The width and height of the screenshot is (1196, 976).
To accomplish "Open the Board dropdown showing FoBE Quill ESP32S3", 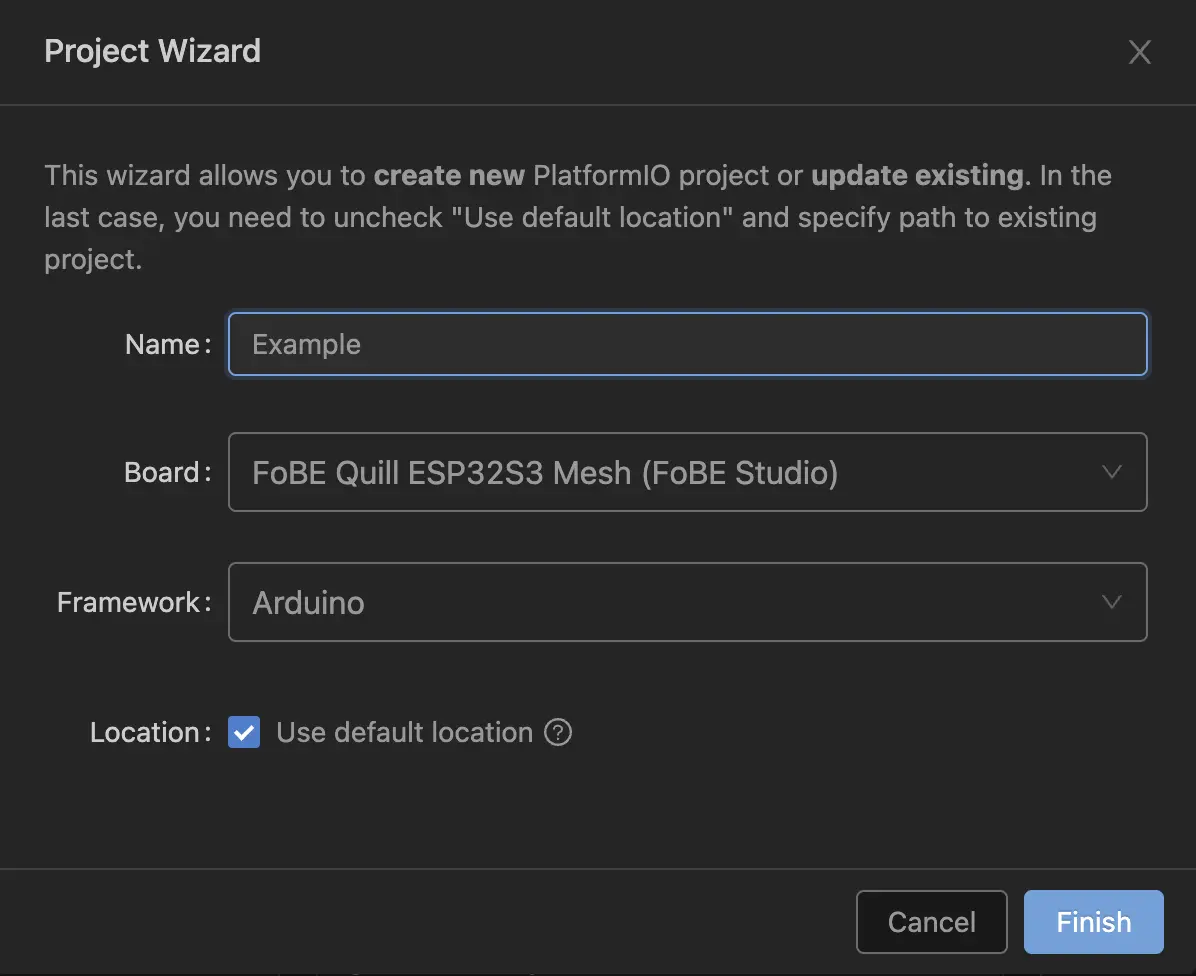I will pyautogui.click(x=687, y=472).
